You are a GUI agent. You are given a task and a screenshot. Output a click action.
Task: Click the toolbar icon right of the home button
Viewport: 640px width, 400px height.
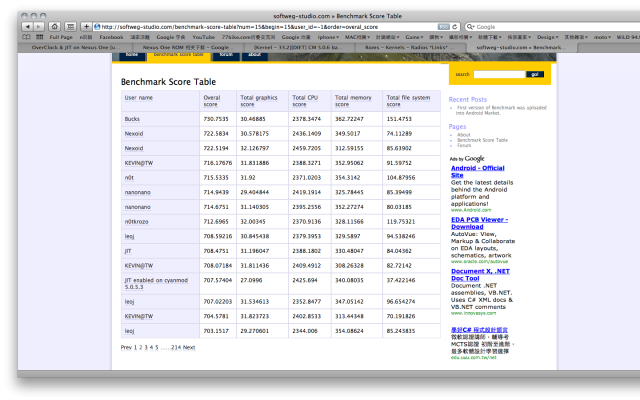click(x=71, y=27)
